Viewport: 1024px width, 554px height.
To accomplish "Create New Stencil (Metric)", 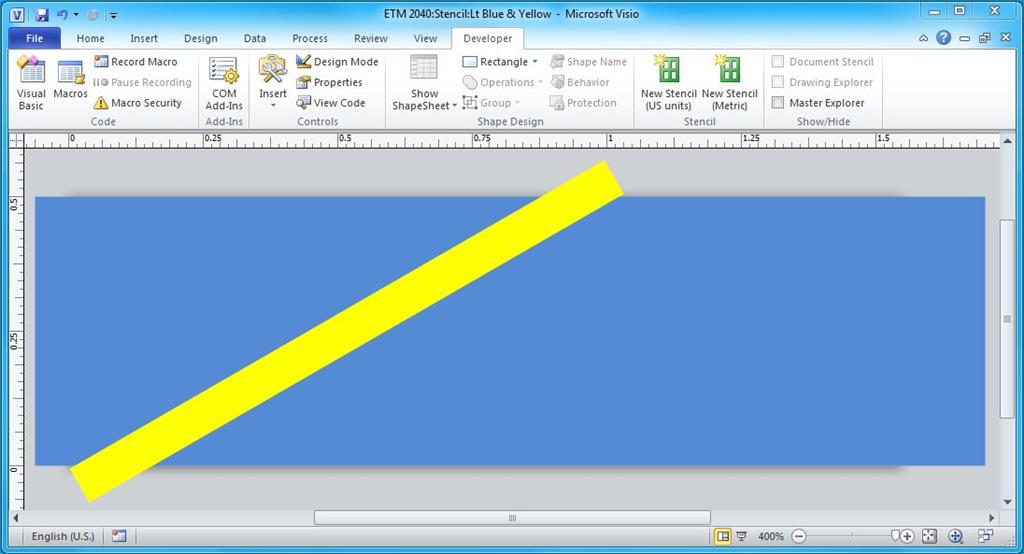I will tap(729, 83).
